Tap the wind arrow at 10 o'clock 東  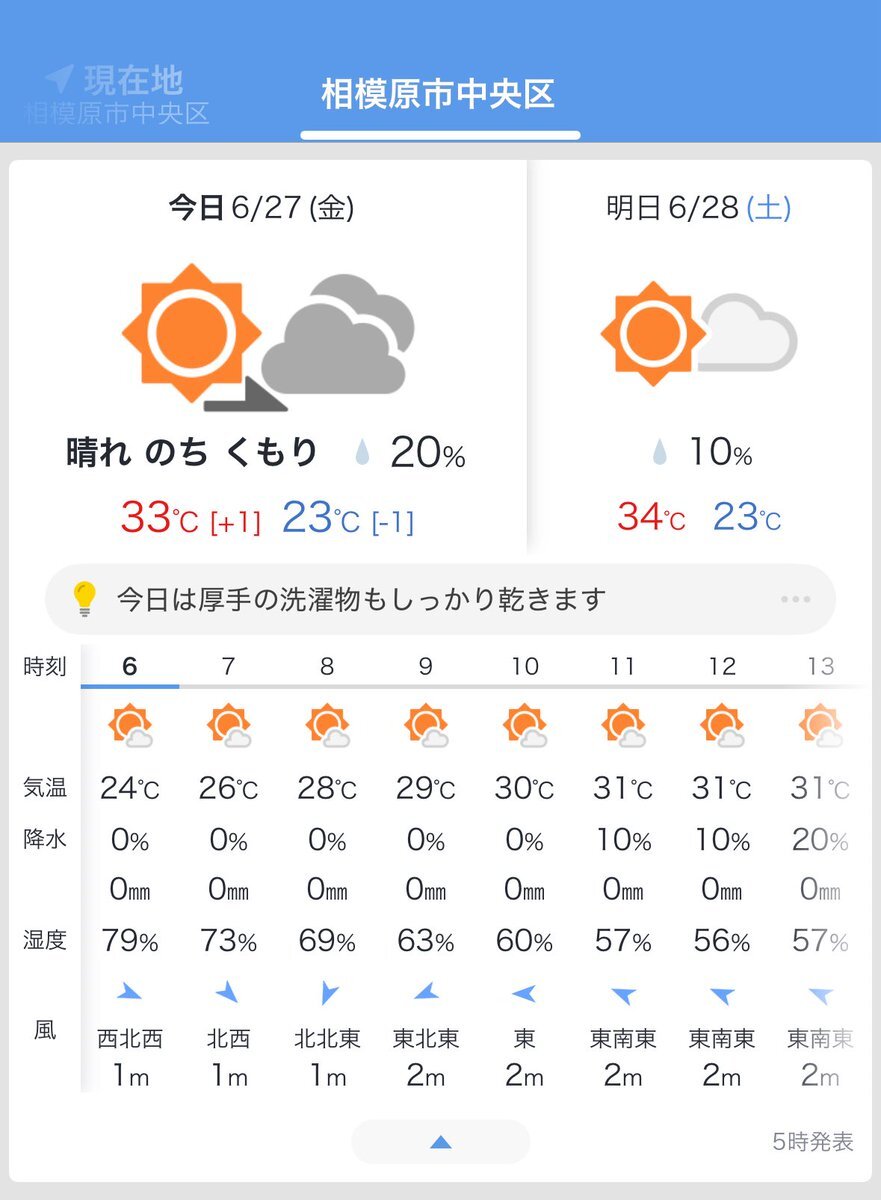tap(524, 993)
